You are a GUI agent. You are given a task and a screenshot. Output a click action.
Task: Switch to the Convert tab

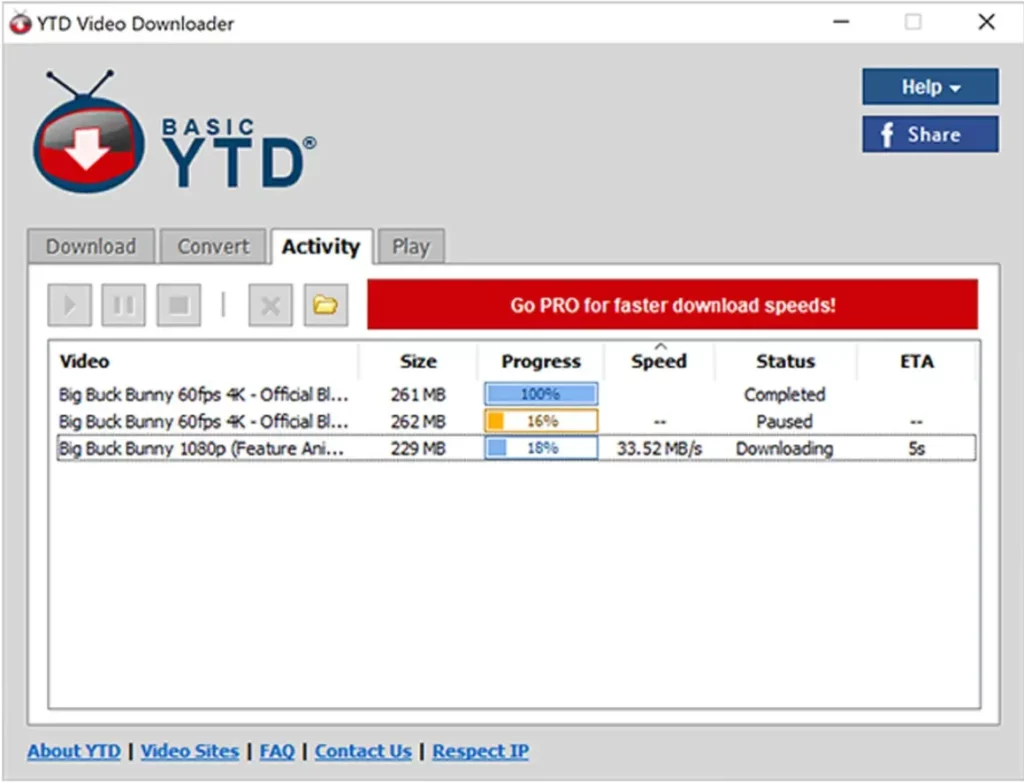pos(212,245)
